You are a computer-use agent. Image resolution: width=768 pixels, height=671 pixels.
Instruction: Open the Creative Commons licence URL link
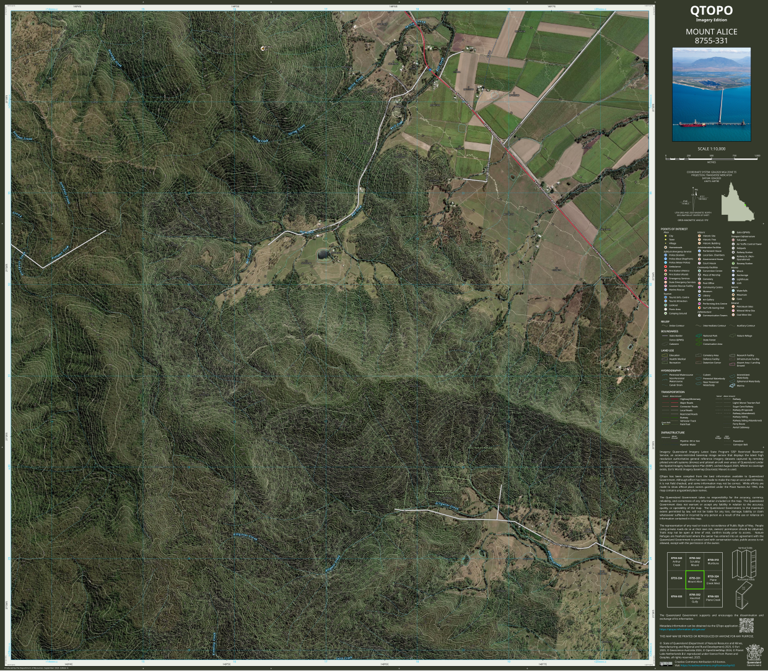(x=708, y=665)
